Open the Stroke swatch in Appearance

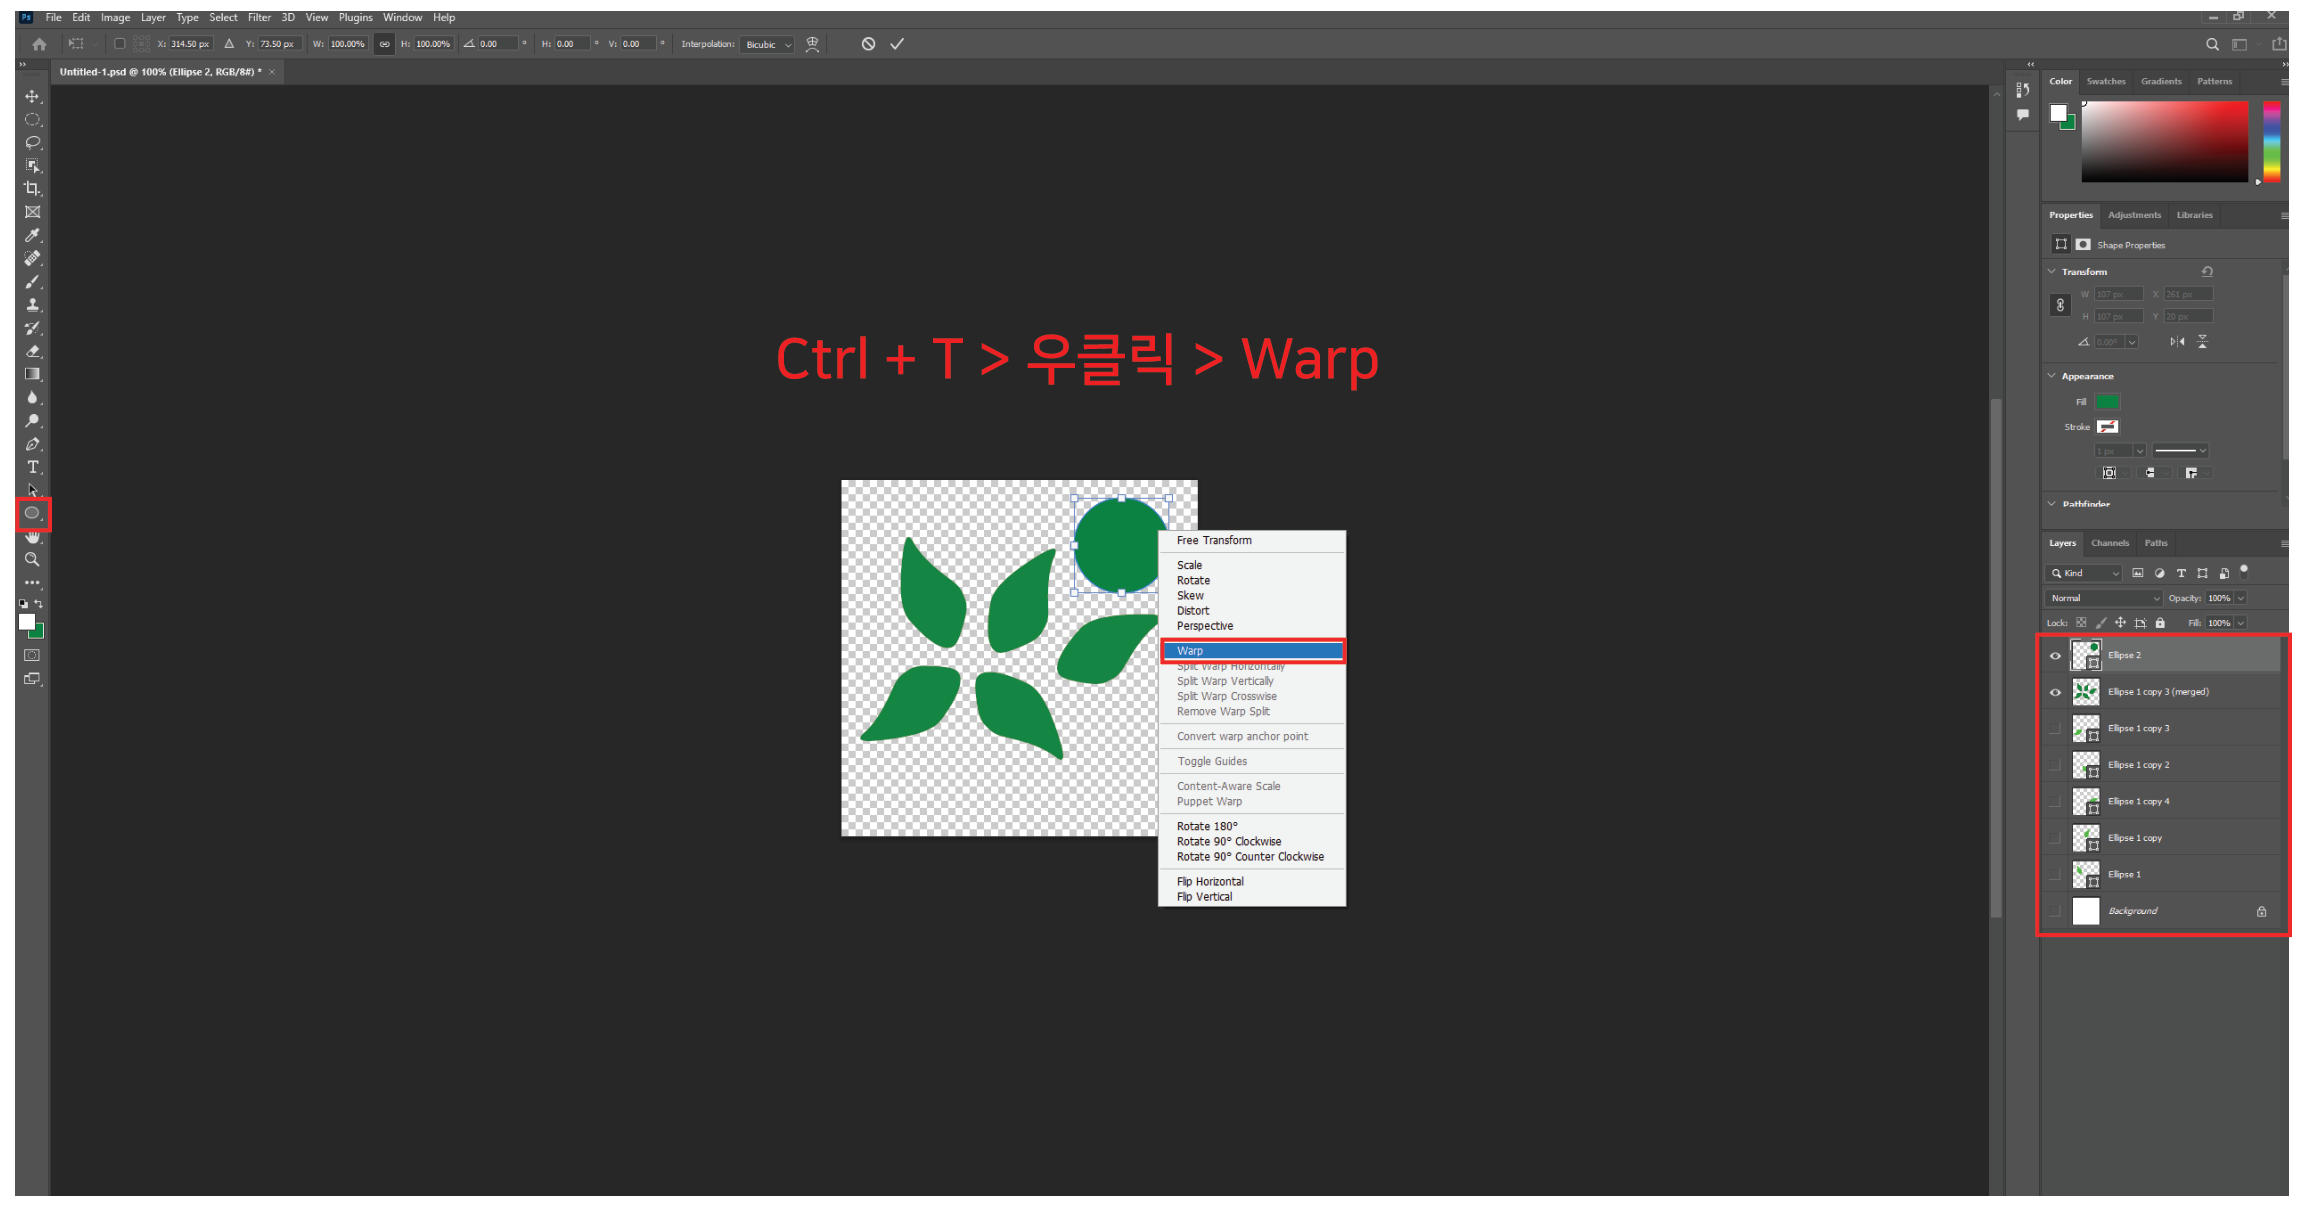coord(2107,427)
